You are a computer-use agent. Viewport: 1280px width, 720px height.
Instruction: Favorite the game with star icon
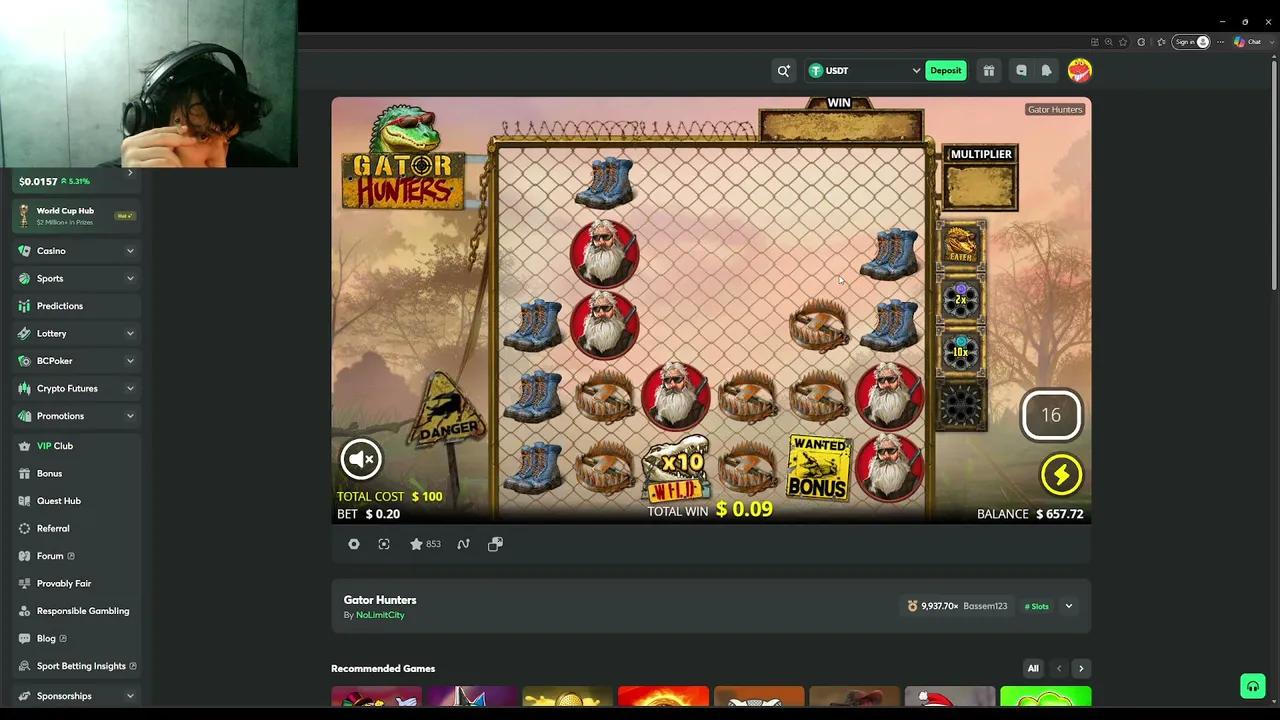(x=416, y=544)
